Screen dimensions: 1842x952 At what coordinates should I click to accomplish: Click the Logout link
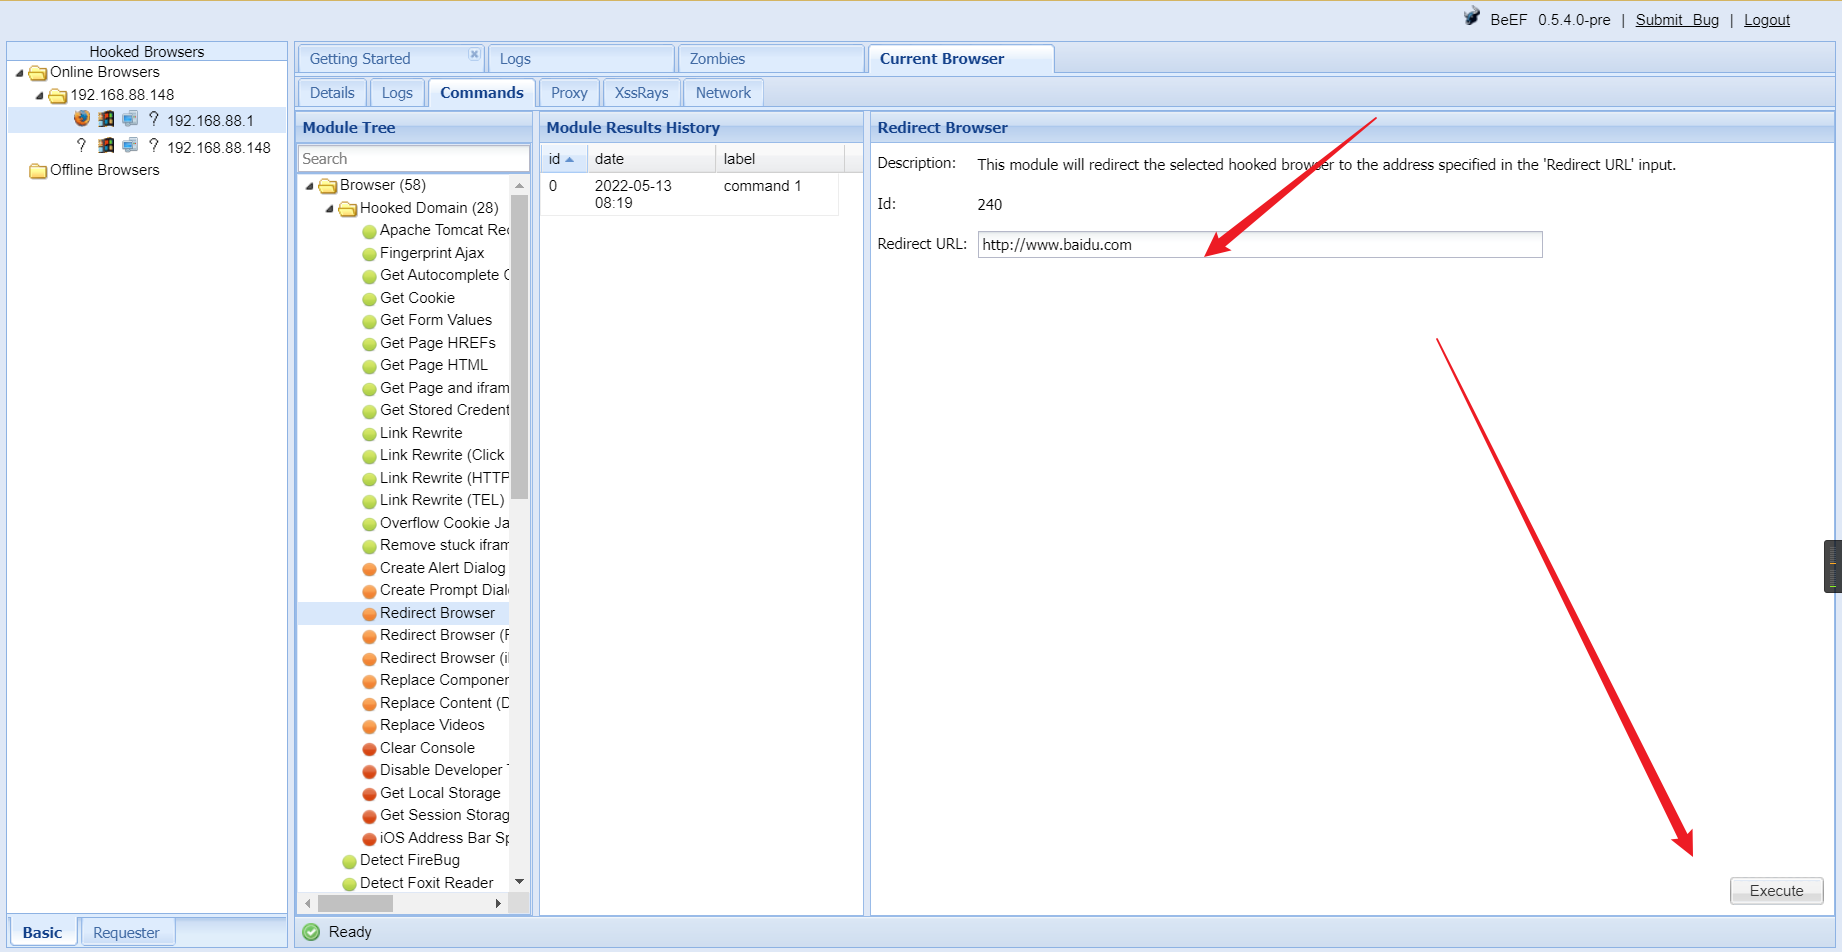coord(1767,20)
